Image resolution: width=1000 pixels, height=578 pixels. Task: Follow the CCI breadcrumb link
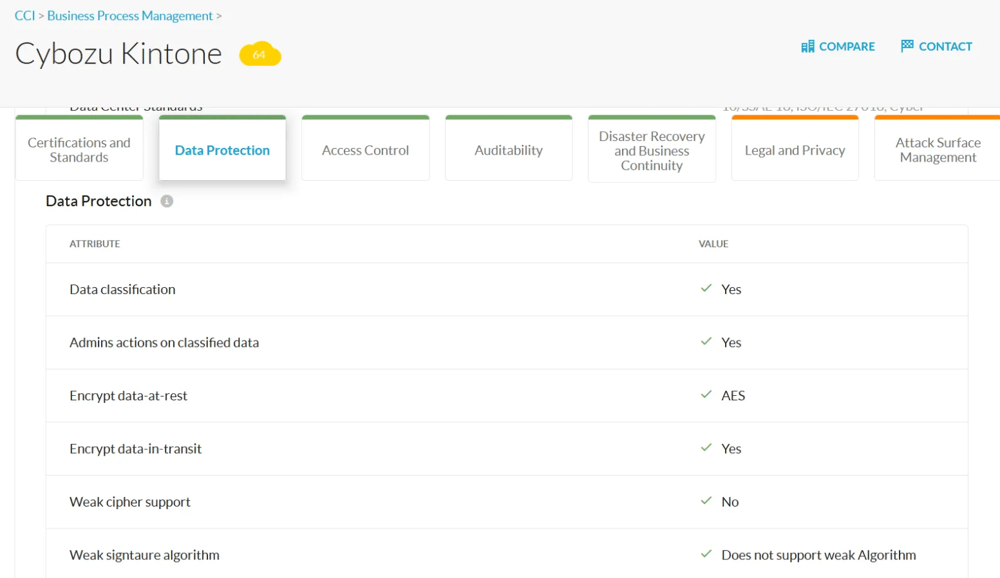25,16
